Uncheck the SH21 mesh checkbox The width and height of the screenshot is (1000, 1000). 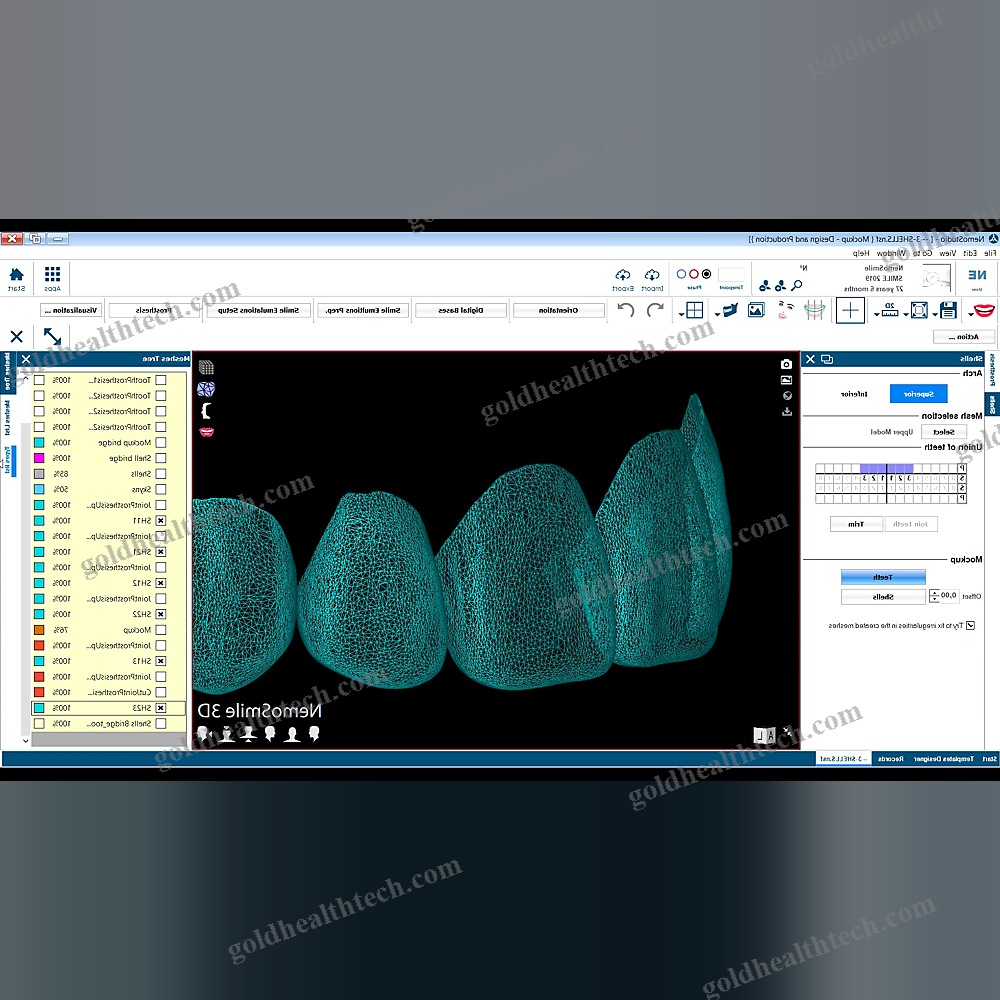tap(161, 552)
